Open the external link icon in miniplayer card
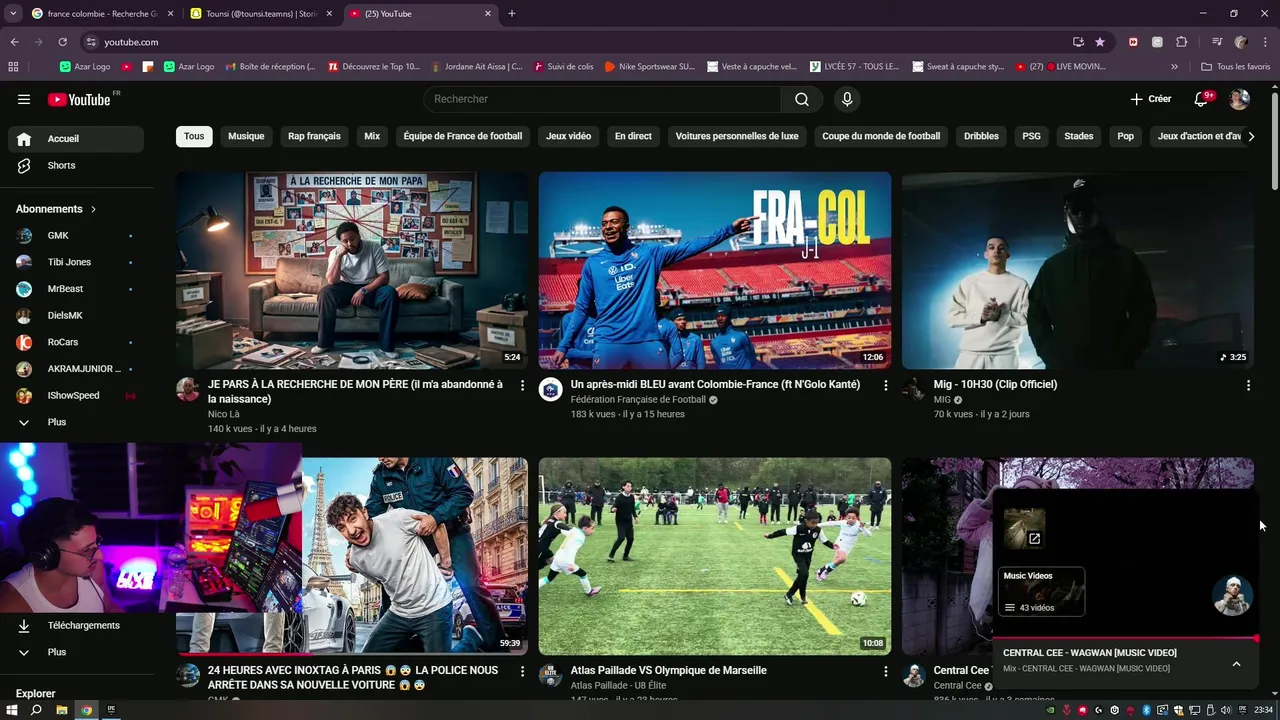Screen dimensions: 1280x720 coord(1035,539)
